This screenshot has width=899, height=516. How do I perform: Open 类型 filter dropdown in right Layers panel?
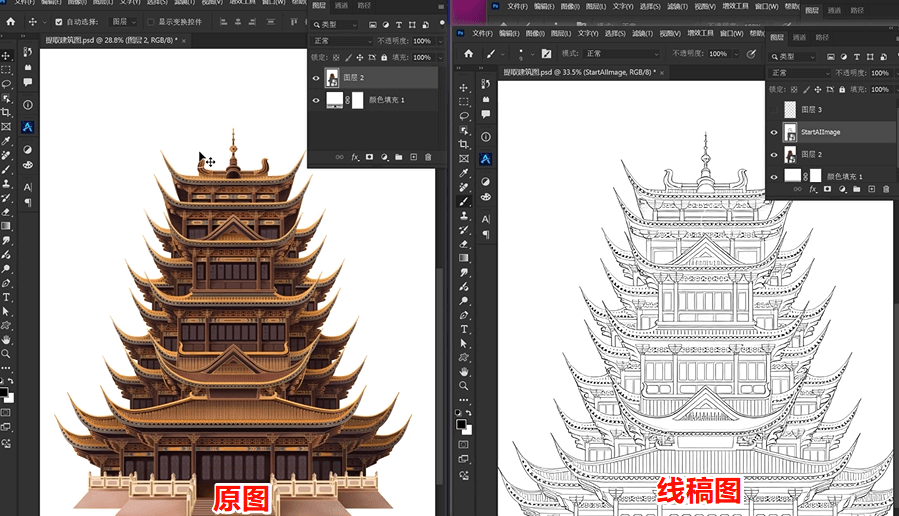(793, 57)
